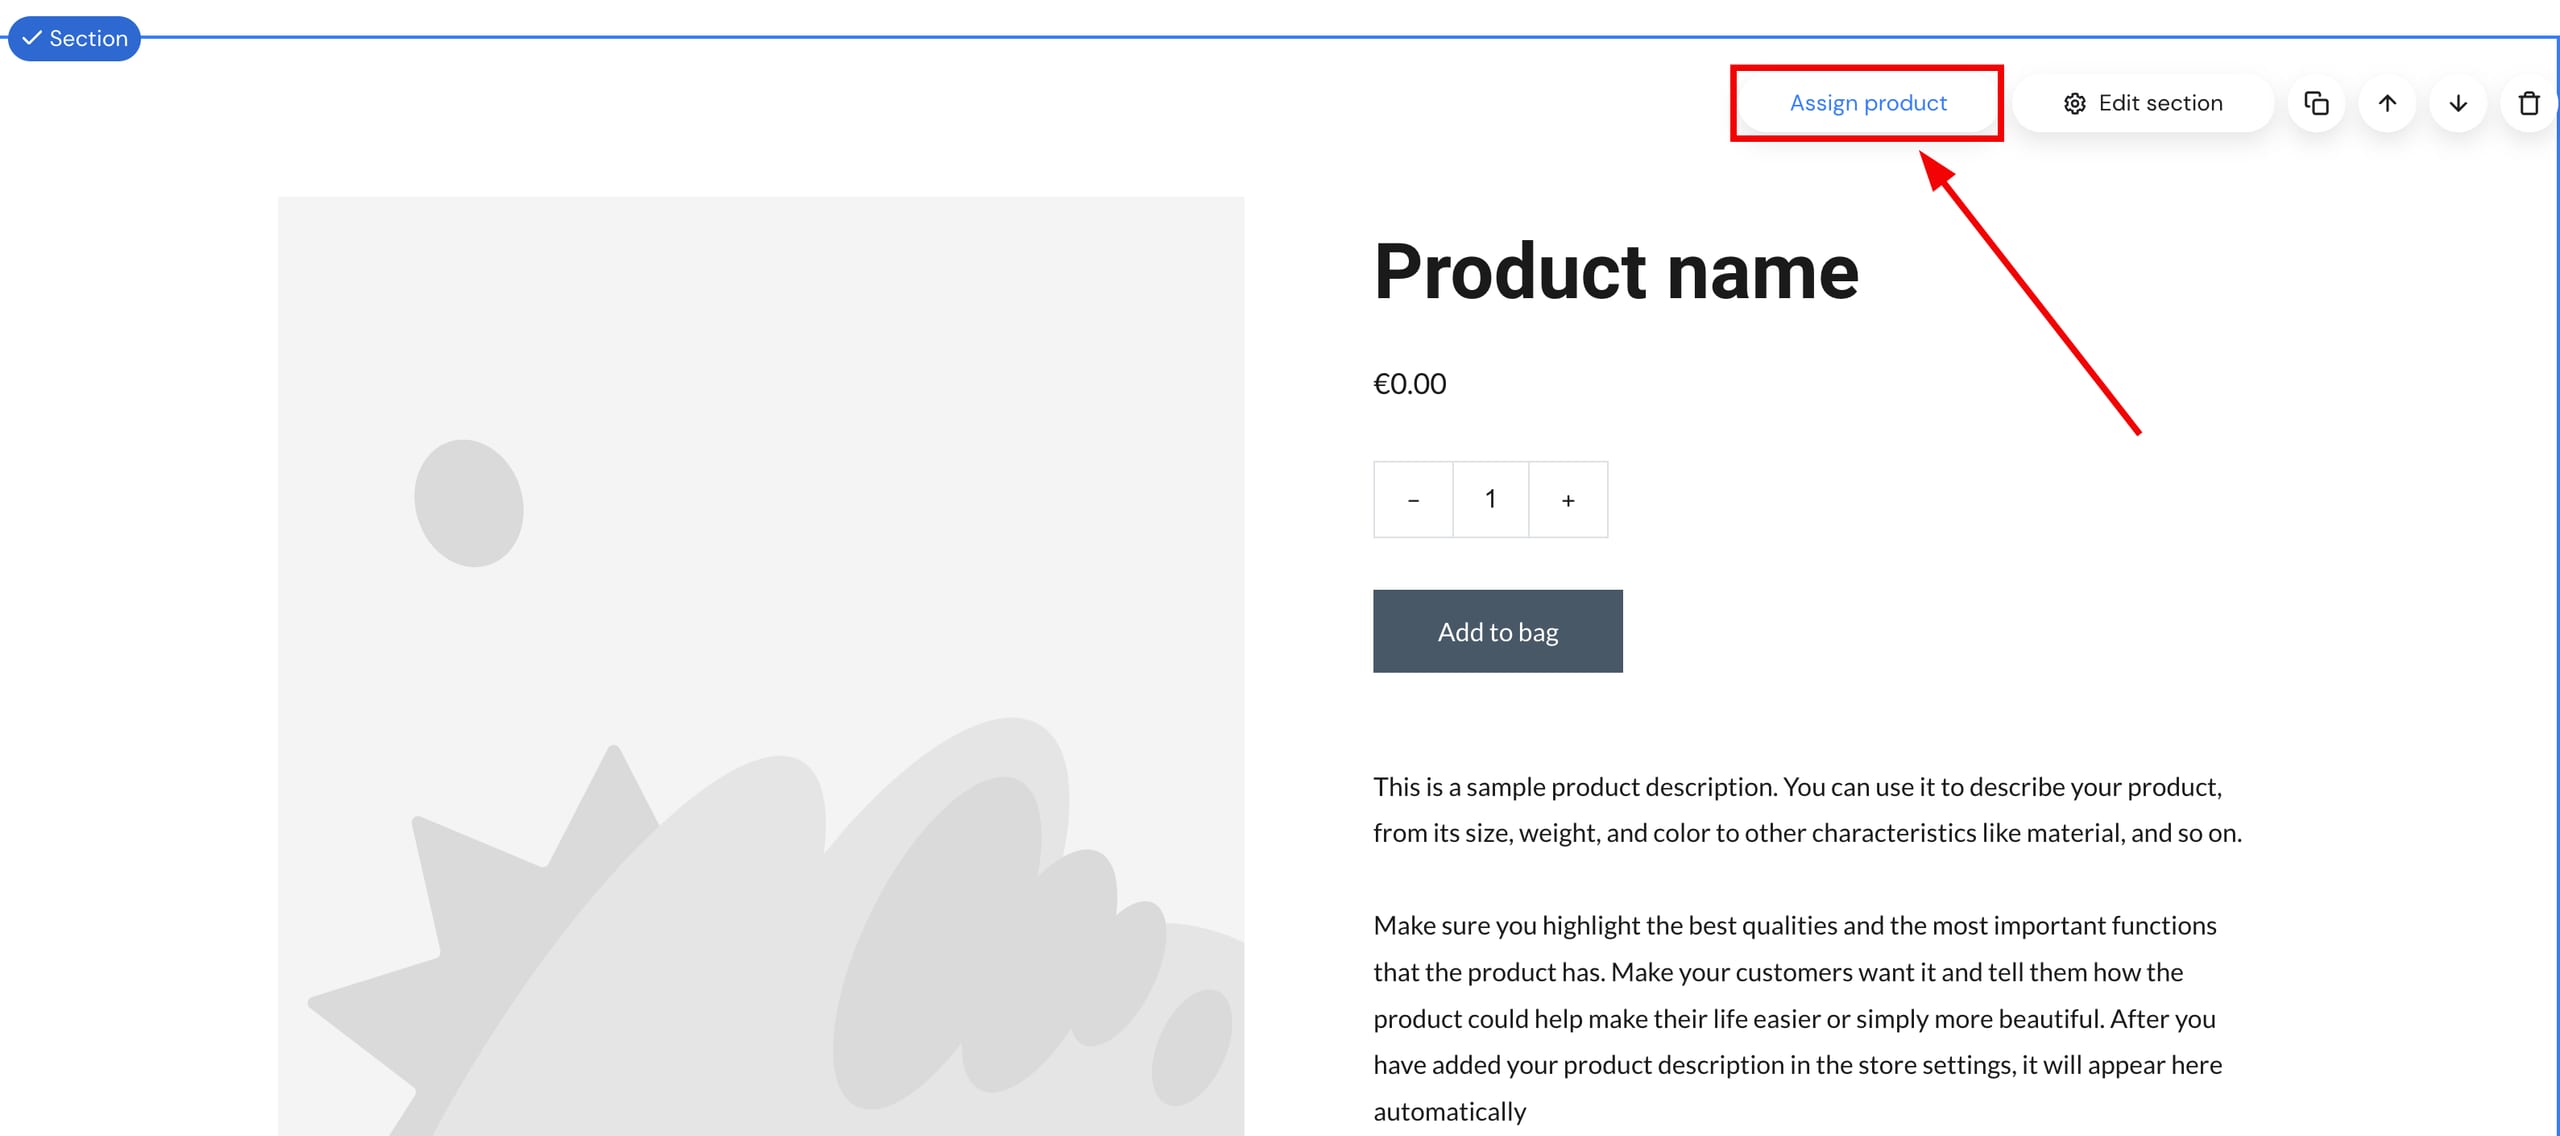Increase quantity with the plus stepper

1567,499
